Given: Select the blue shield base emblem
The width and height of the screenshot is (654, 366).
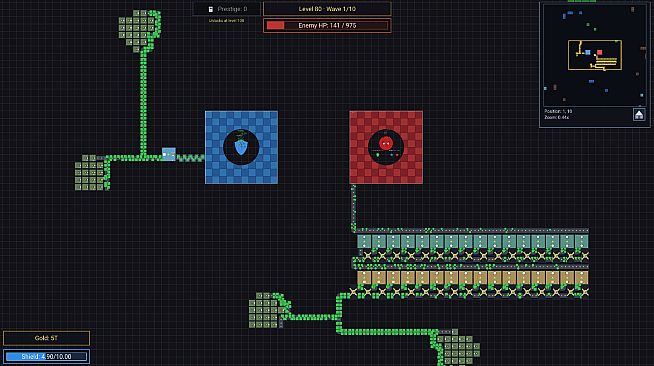Looking at the screenshot, I should tap(241, 147).
